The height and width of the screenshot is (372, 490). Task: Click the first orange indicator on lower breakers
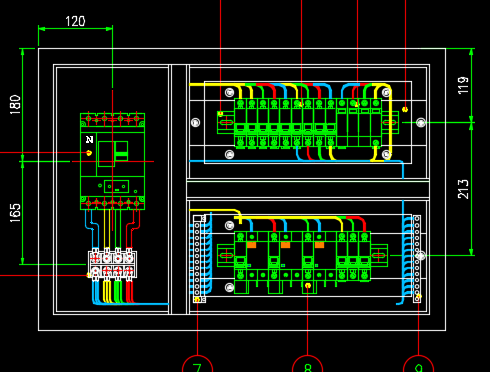[x=251, y=245]
